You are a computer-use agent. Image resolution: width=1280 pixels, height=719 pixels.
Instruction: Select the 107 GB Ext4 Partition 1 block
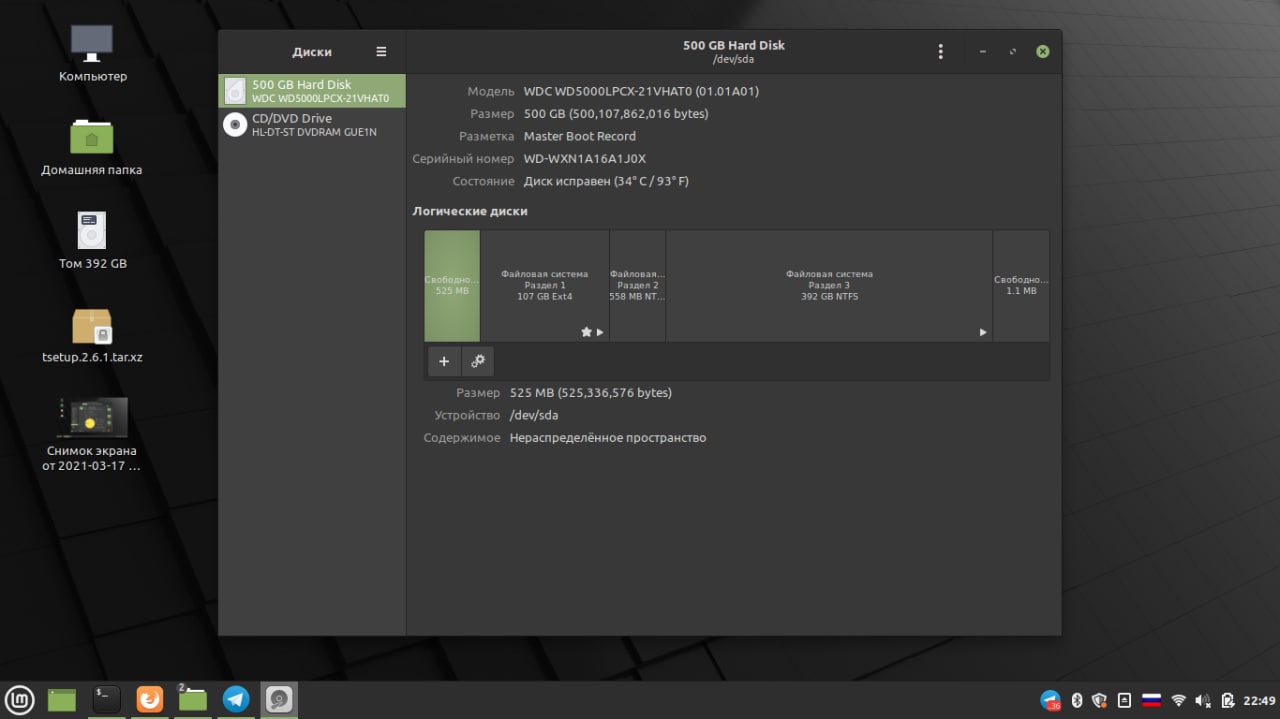click(x=545, y=286)
